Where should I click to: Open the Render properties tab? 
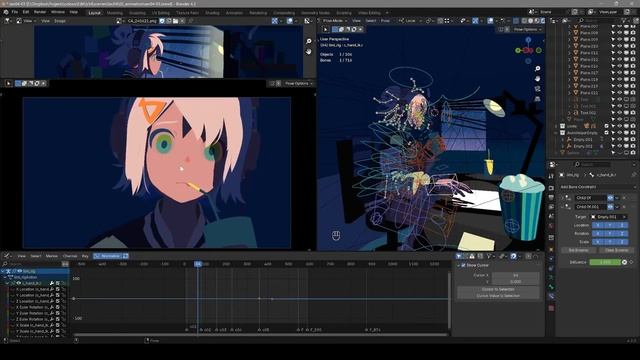point(551,188)
